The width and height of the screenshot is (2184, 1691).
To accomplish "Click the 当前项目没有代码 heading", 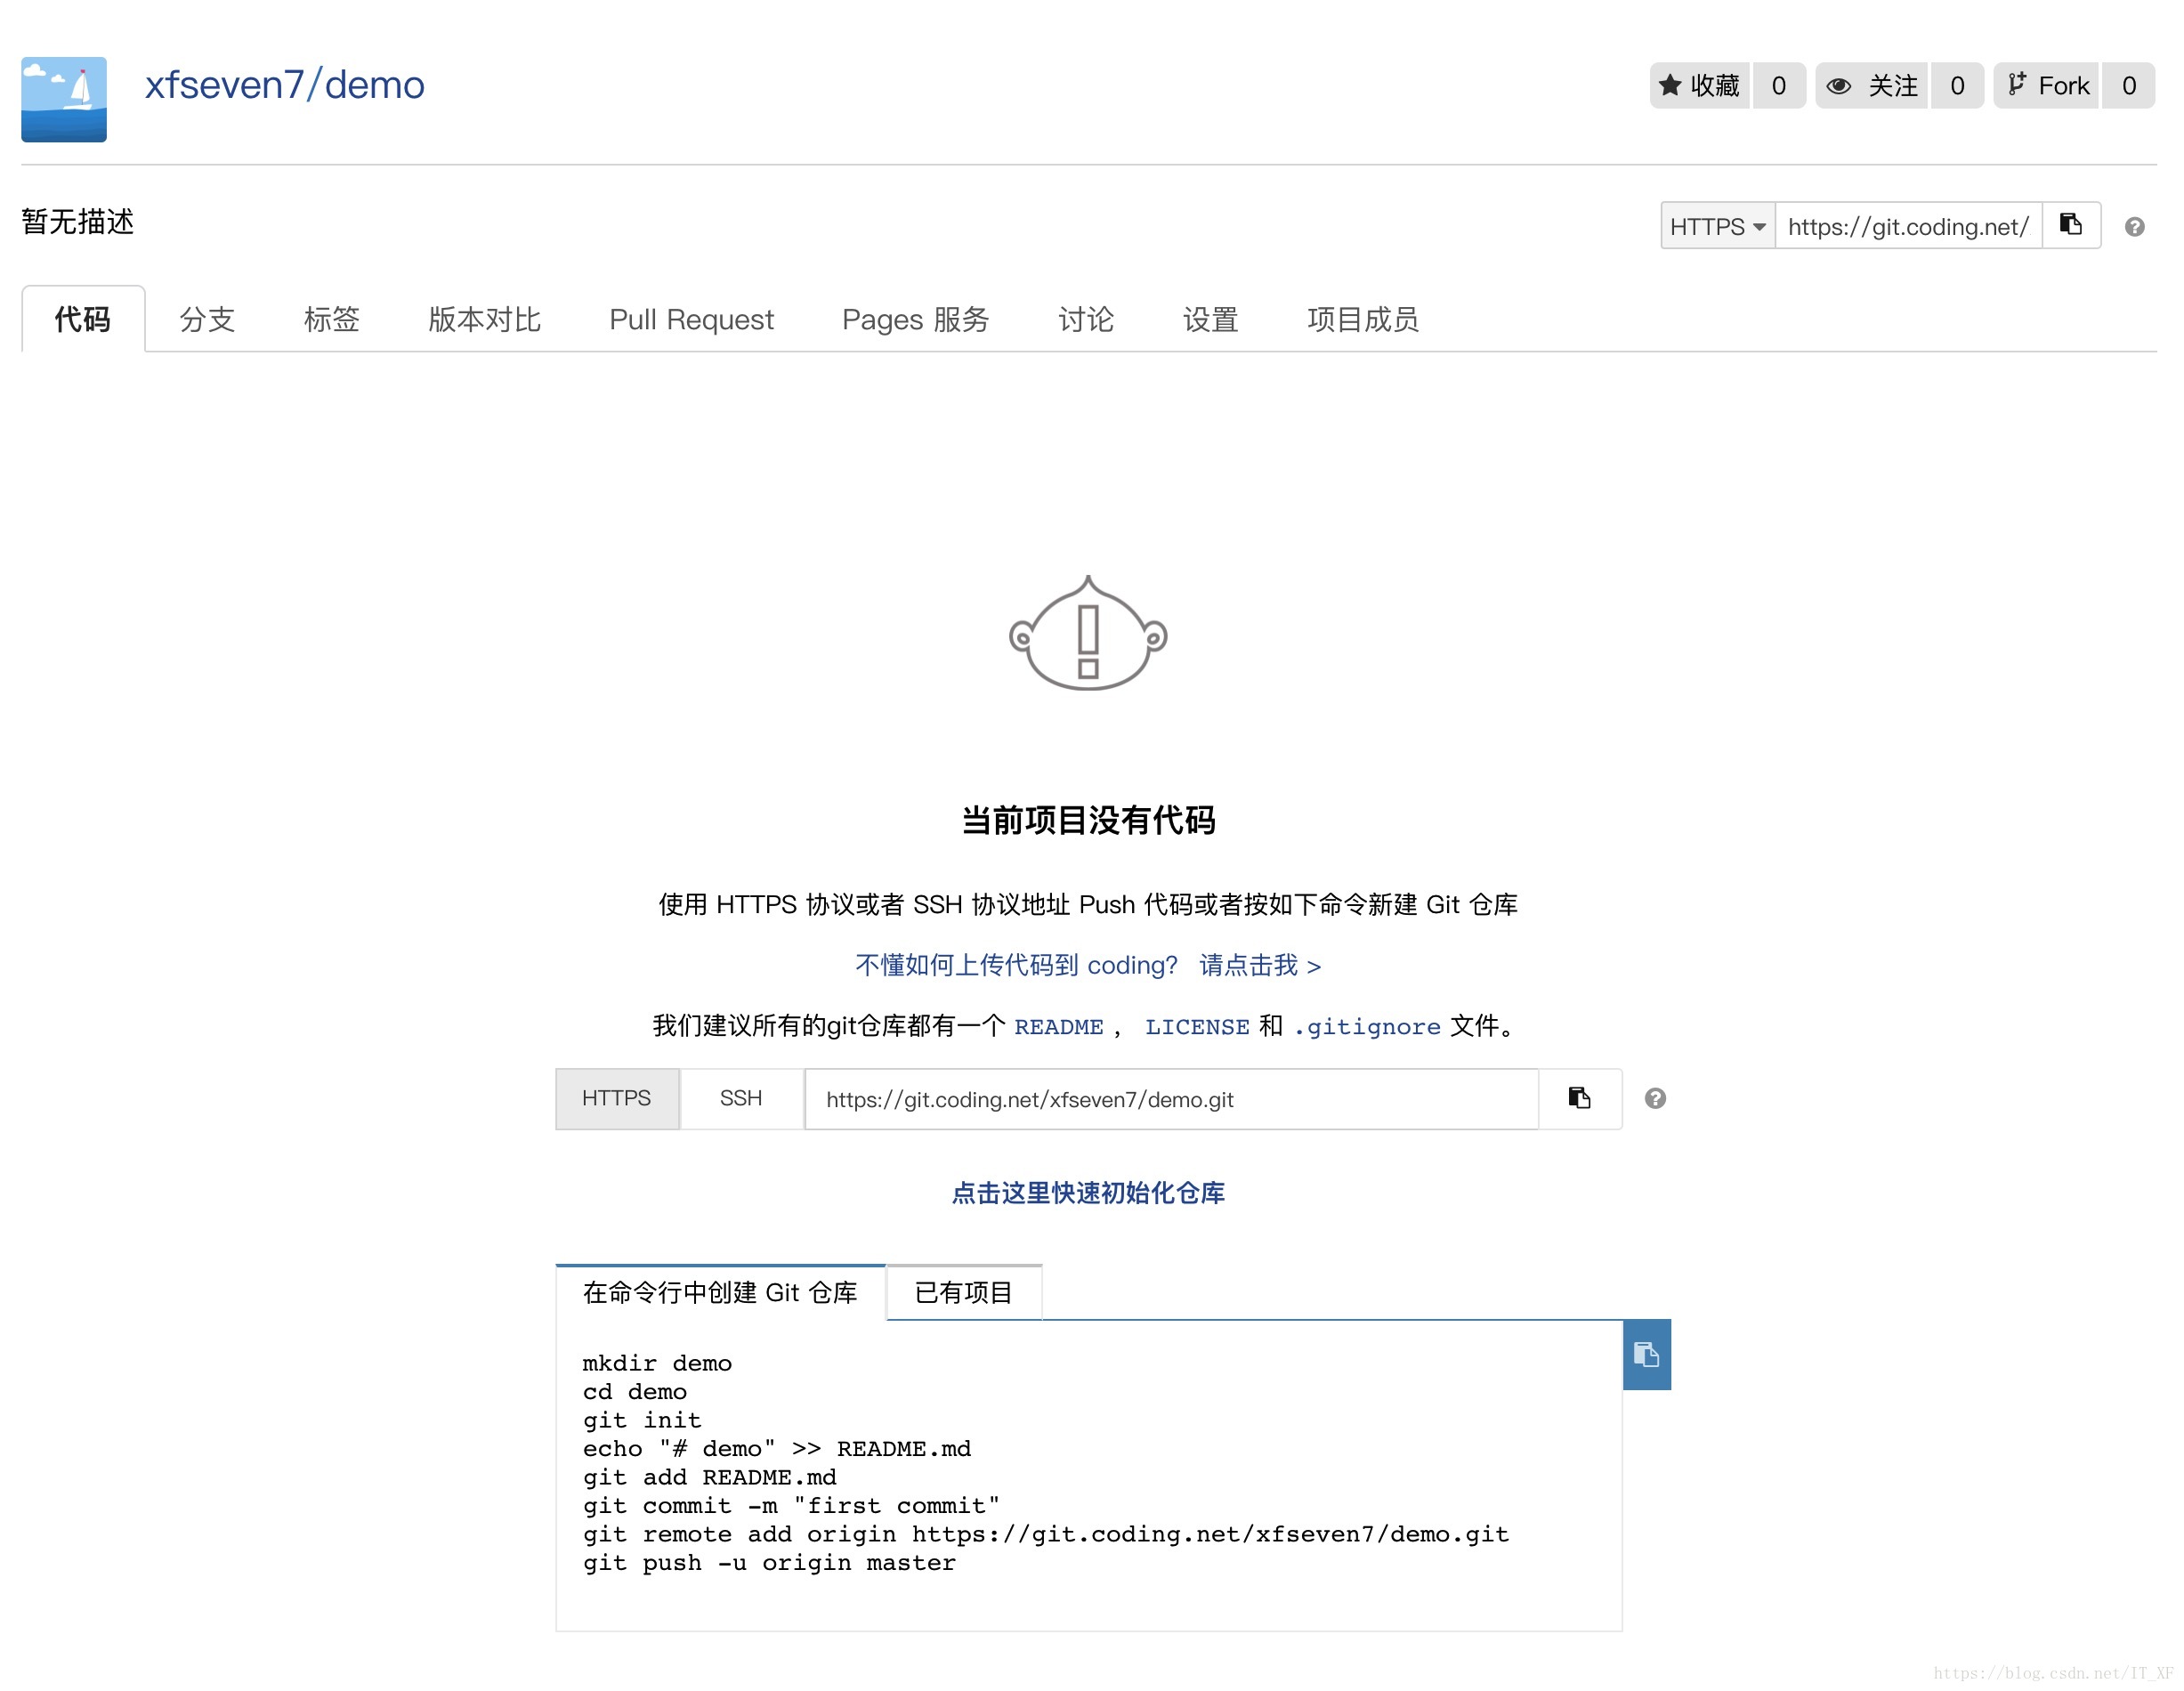I will (x=1088, y=820).
